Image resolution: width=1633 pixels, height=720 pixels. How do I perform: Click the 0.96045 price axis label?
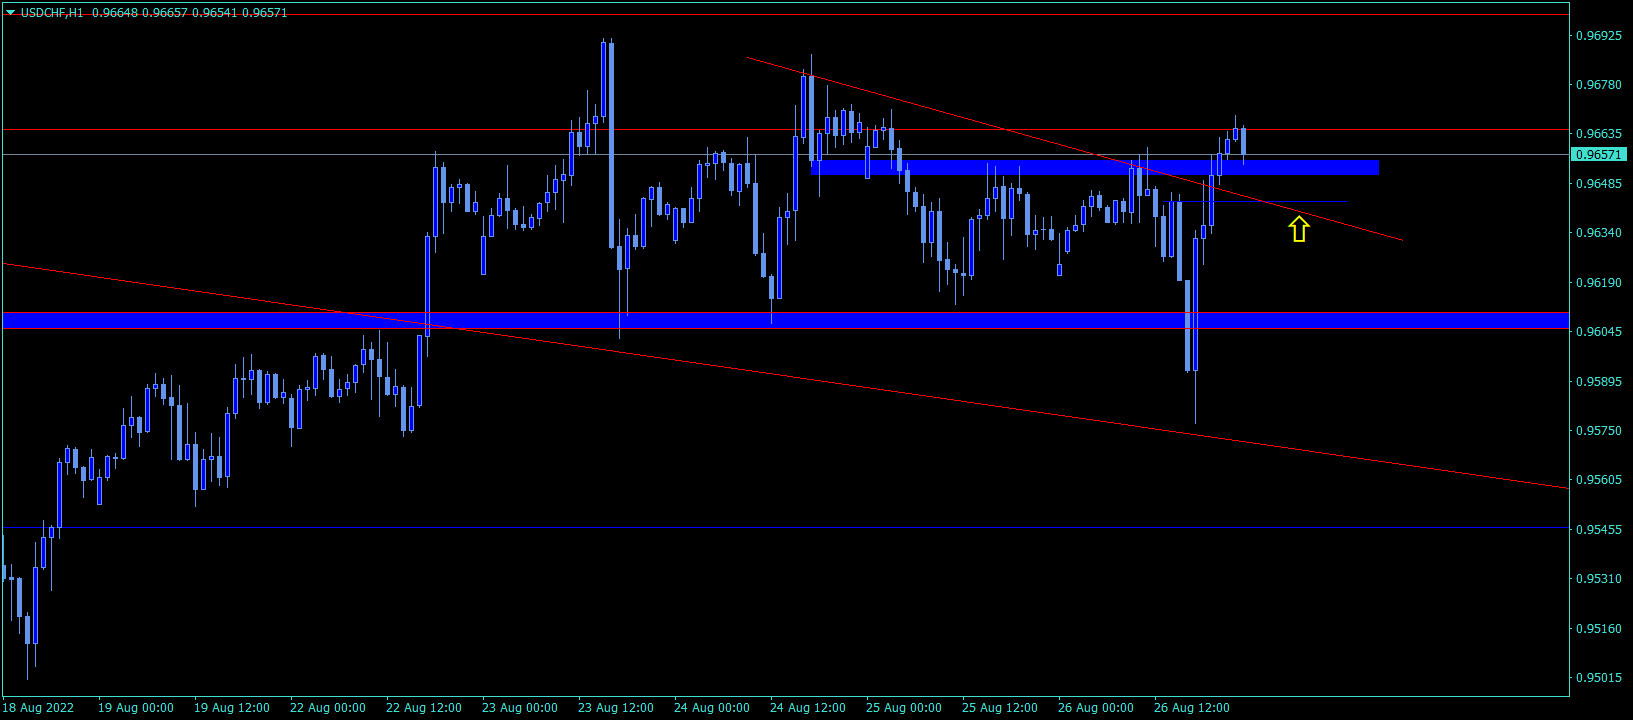point(1598,332)
